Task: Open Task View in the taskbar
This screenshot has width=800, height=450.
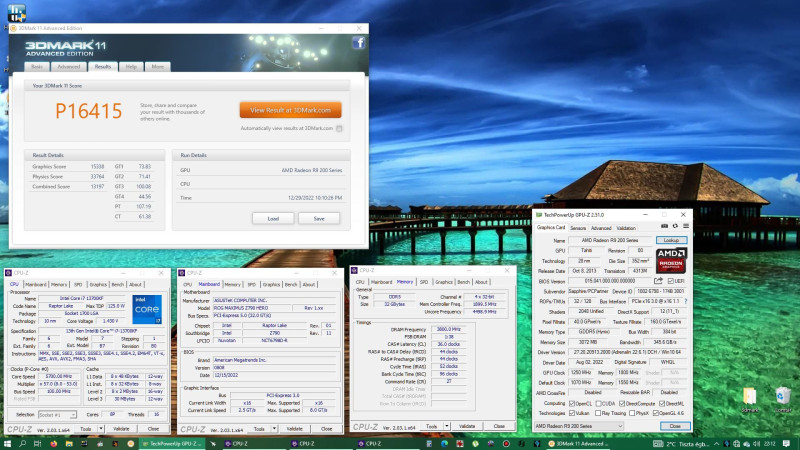Action: pyautogui.click(x=37, y=444)
